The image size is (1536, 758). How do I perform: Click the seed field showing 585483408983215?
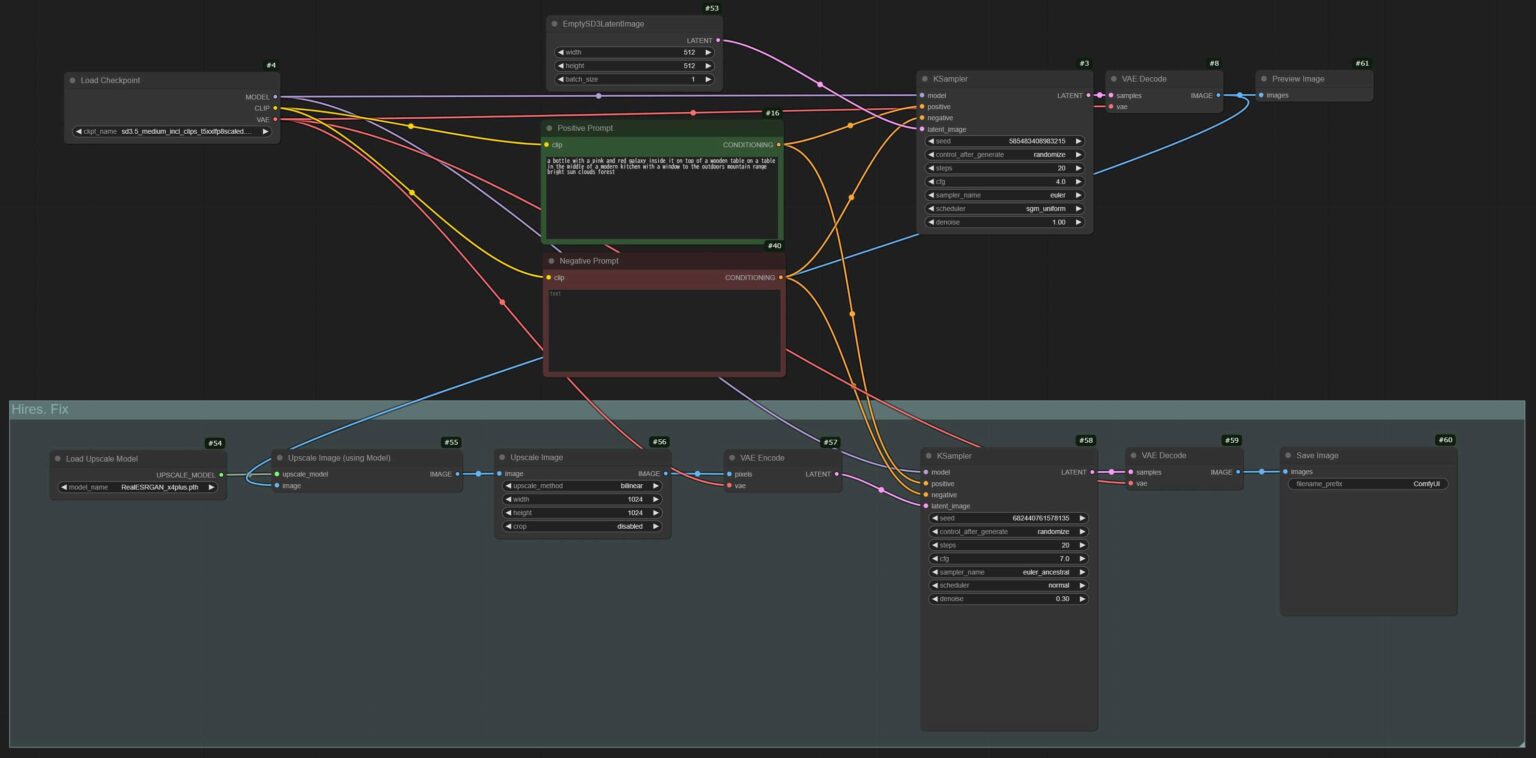(x=1005, y=141)
